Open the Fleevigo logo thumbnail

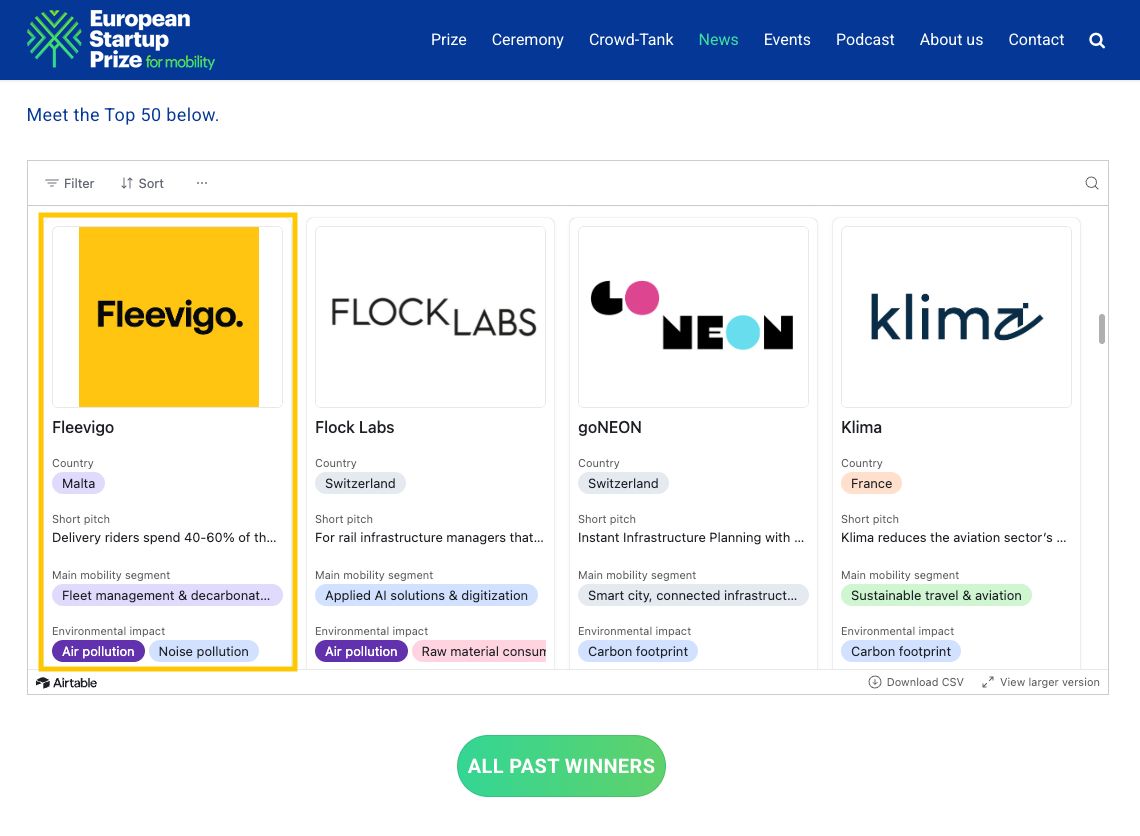[x=167, y=317]
